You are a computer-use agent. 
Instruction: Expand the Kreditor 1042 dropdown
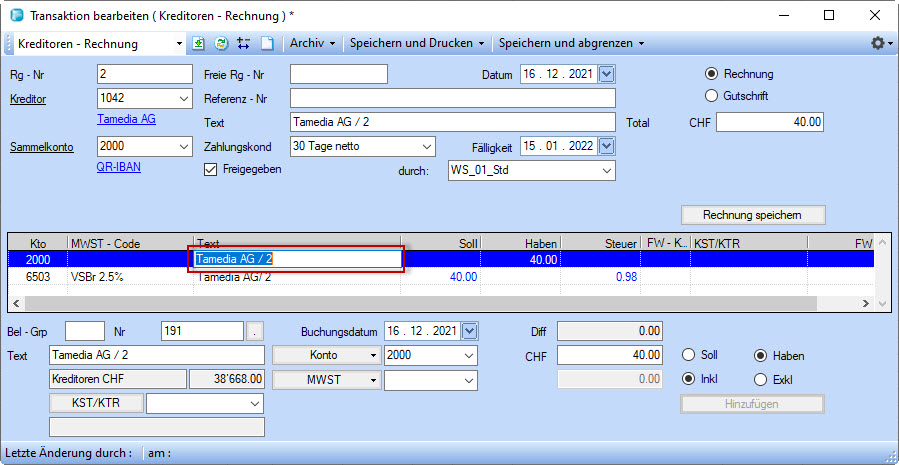[183, 98]
